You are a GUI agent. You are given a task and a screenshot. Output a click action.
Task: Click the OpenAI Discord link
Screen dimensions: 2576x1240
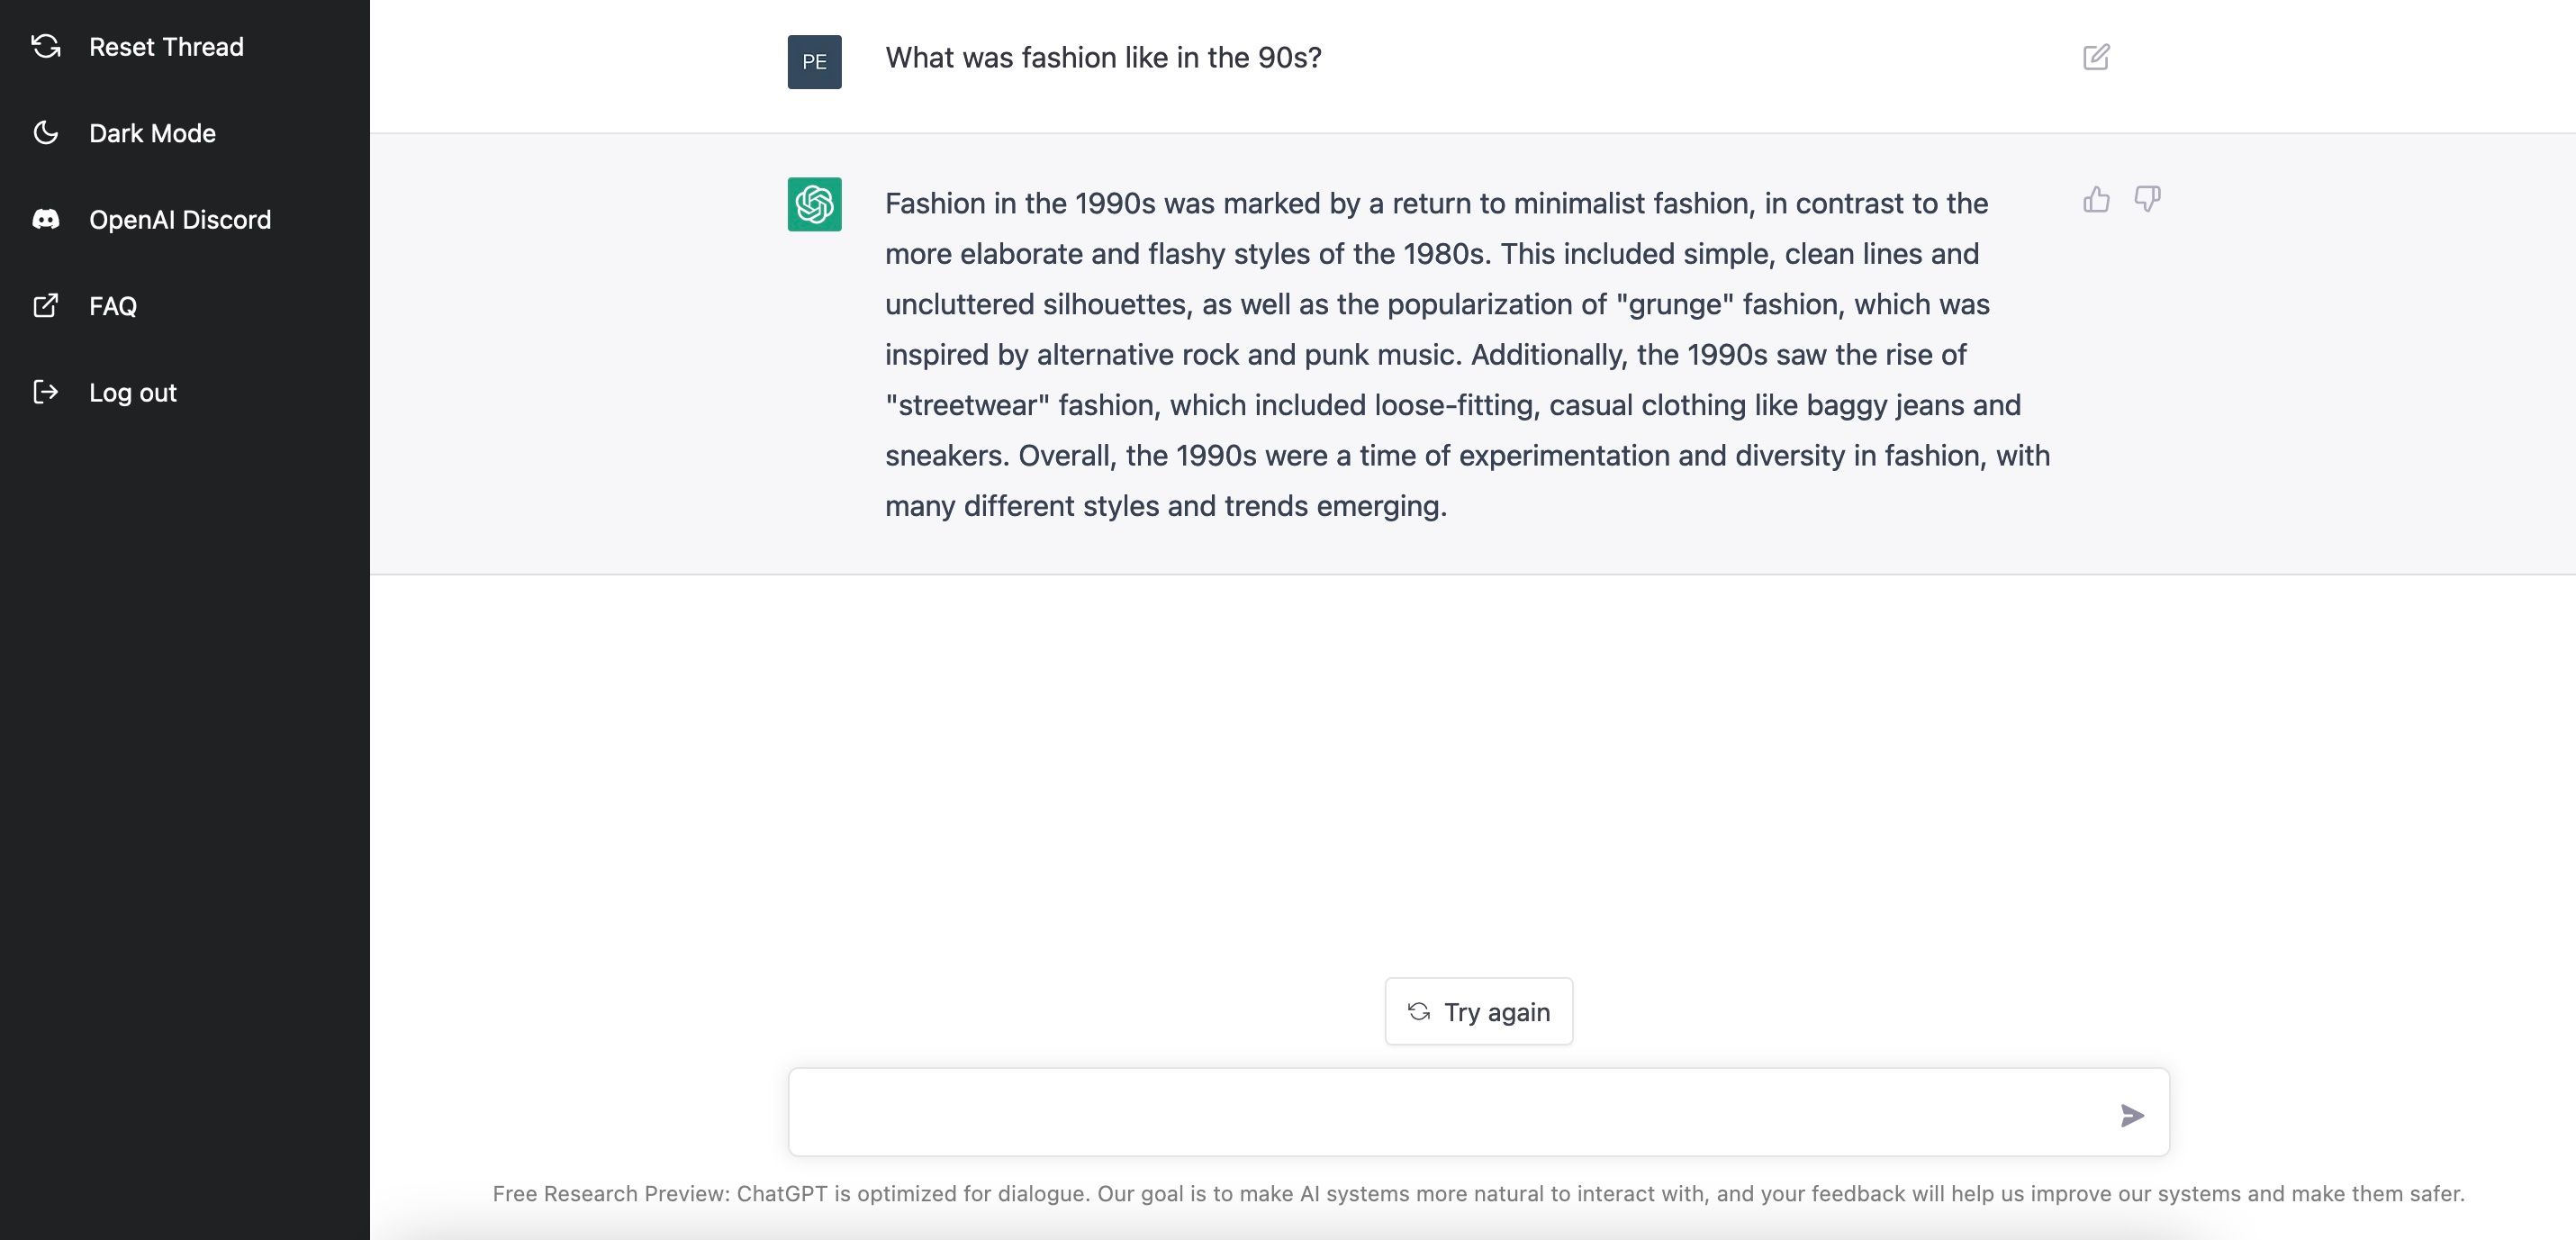(x=179, y=217)
